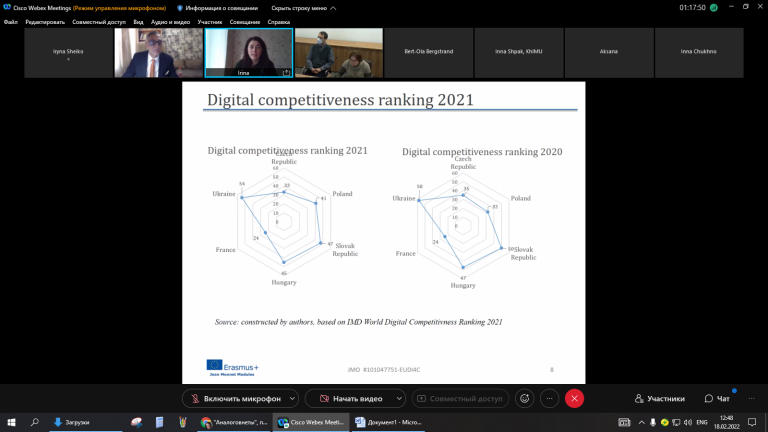Image resolution: width=768 pixels, height=432 pixels.
Task: Start camera with Начать видео button
Action: [x=350, y=399]
